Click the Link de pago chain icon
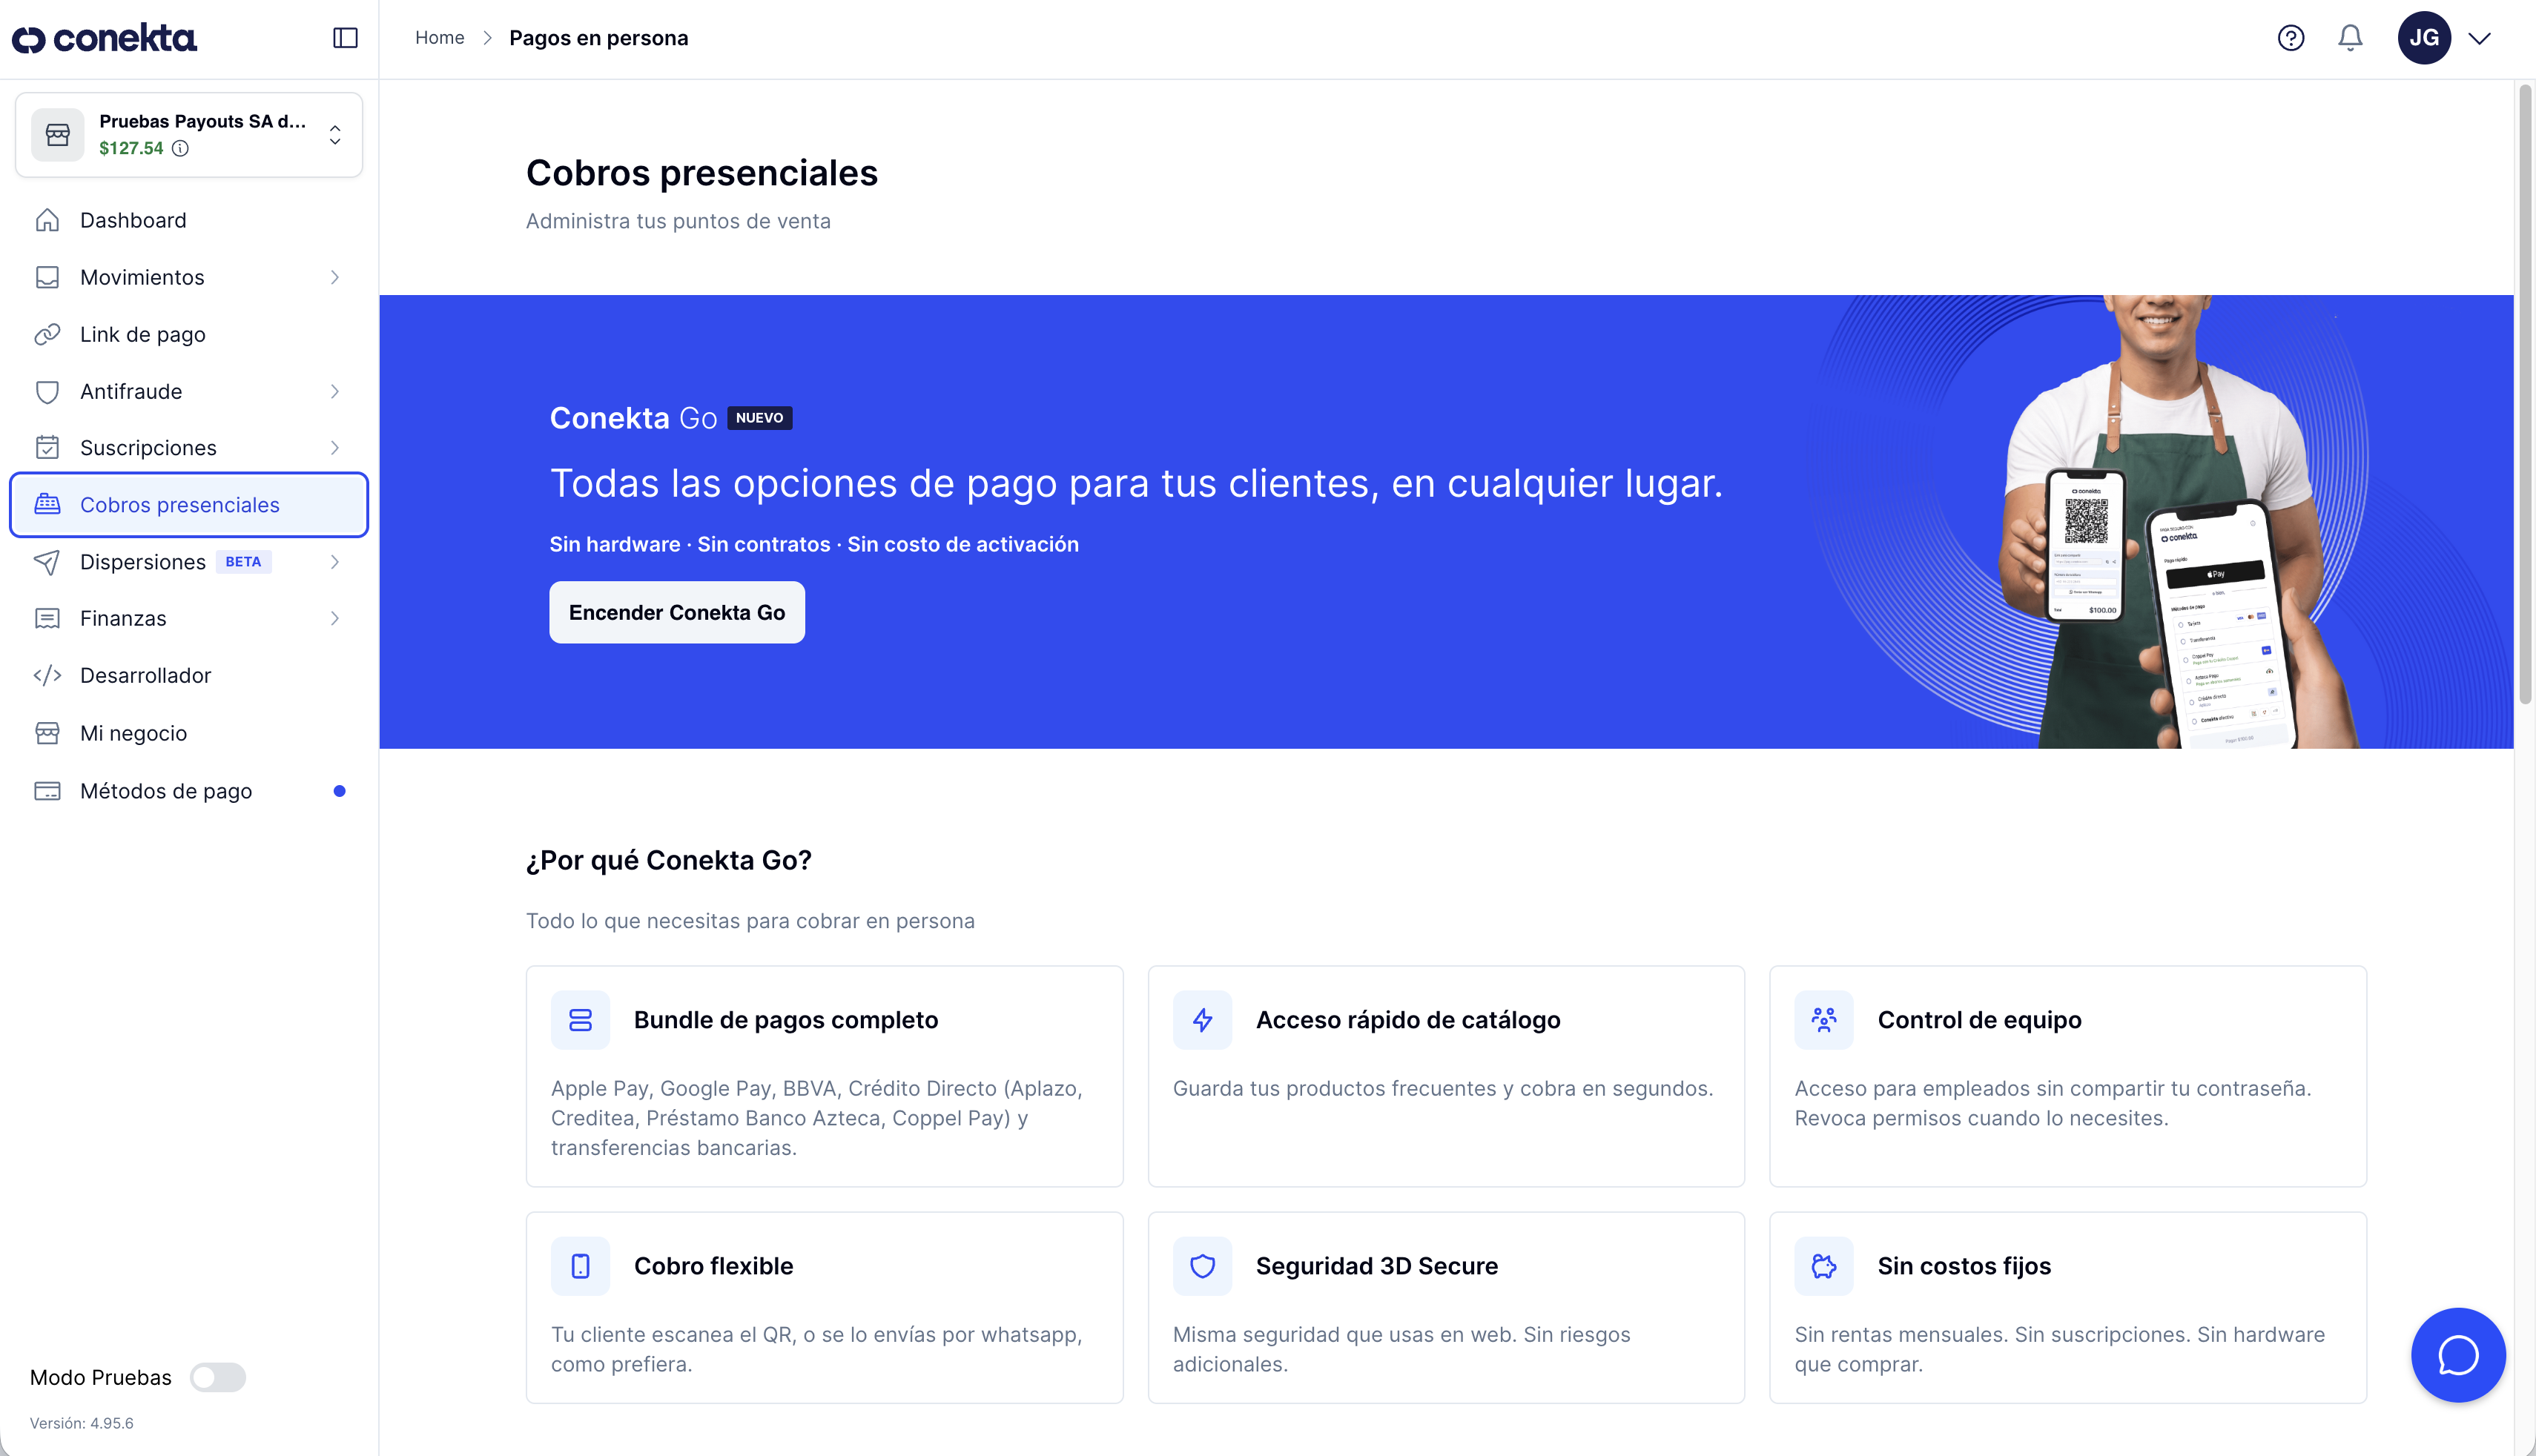Viewport: 2536px width, 1456px height. (x=47, y=334)
